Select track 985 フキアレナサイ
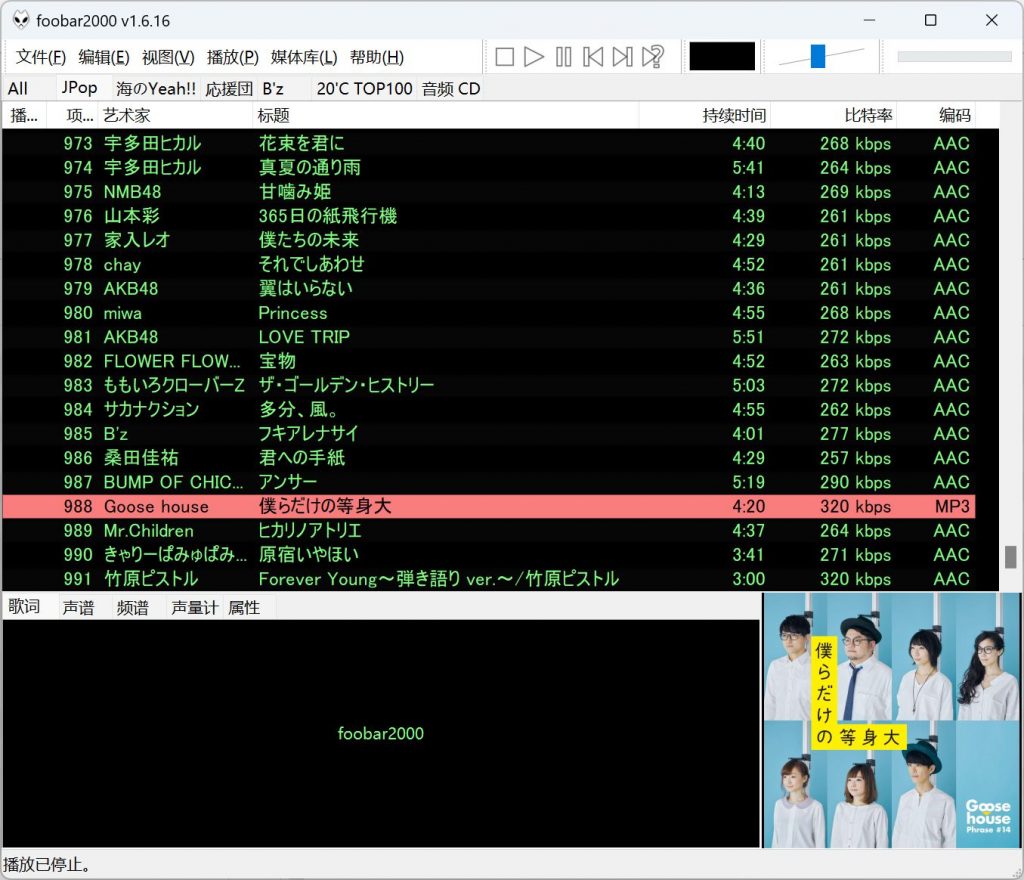The image size is (1024, 880). pyautogui.click(x=488, y=433)
